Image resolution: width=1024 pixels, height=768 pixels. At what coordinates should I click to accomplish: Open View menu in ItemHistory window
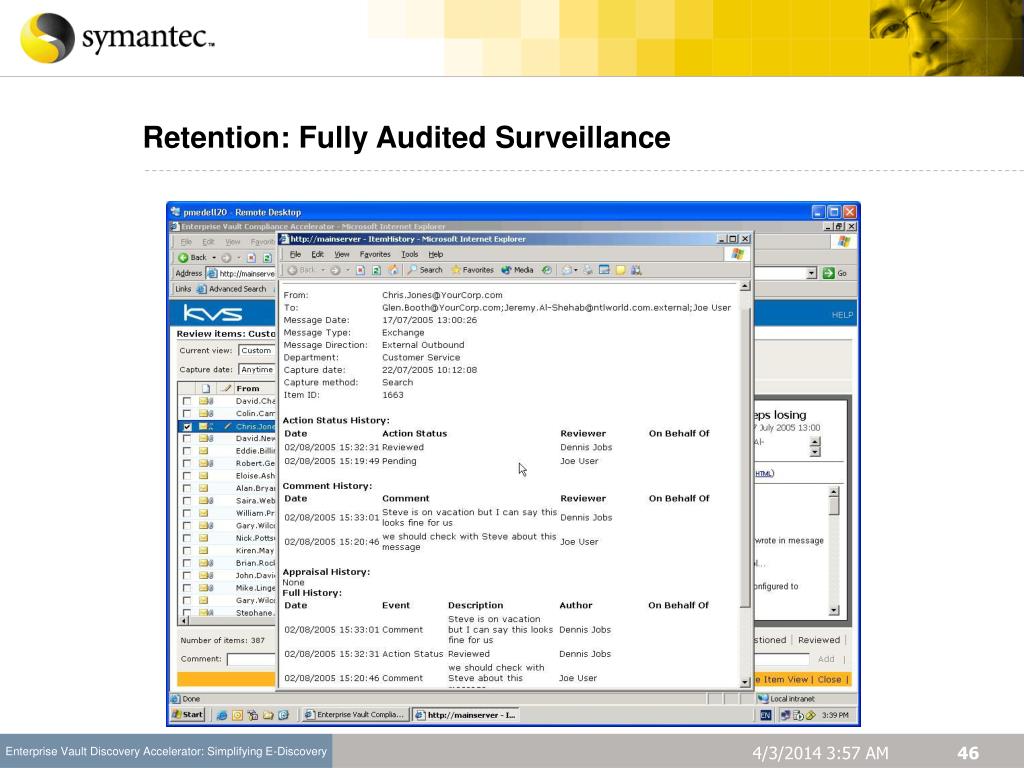(342, 255)
